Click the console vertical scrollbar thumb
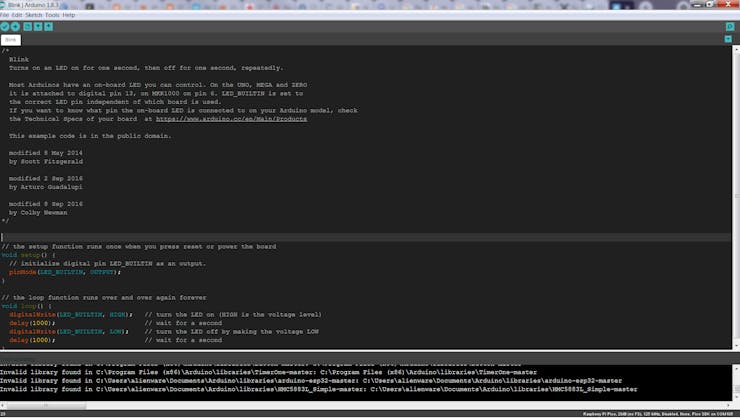The width and height of the screenshot is (740, 418). (x=736, y=390)
